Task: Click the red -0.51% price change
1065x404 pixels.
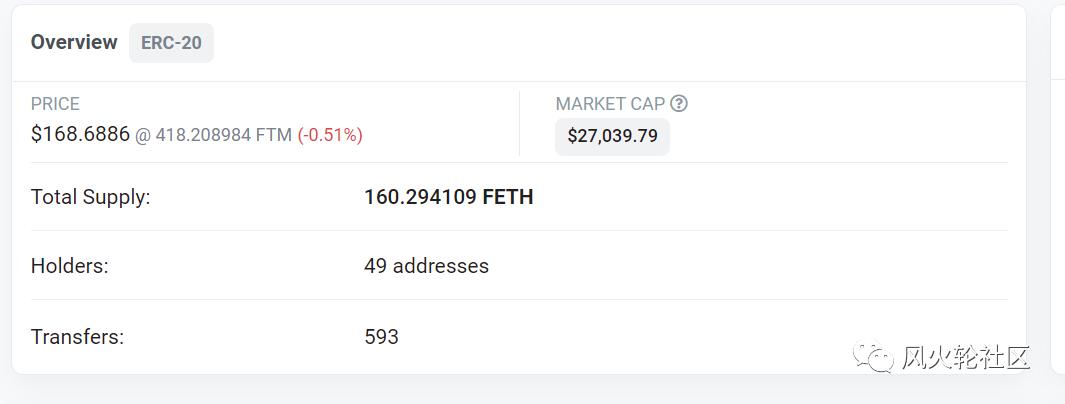Action: (330, 135)
